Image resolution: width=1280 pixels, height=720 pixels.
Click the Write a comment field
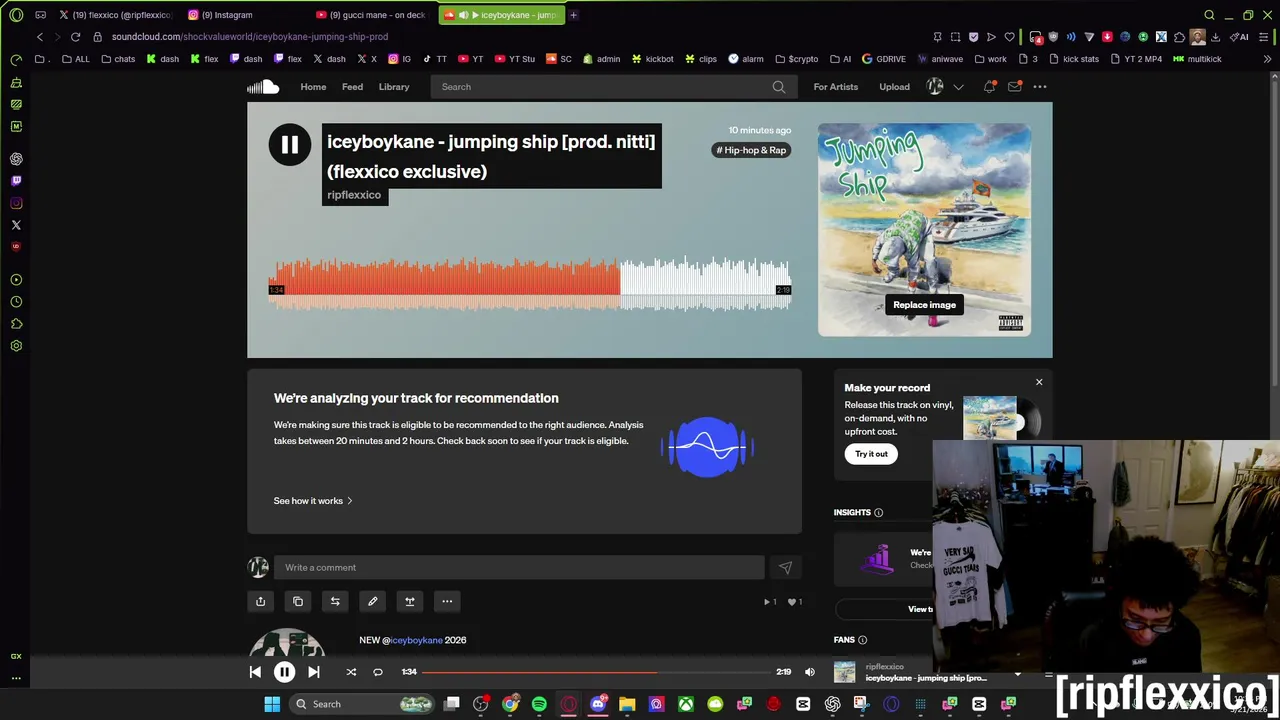point(519,568)
